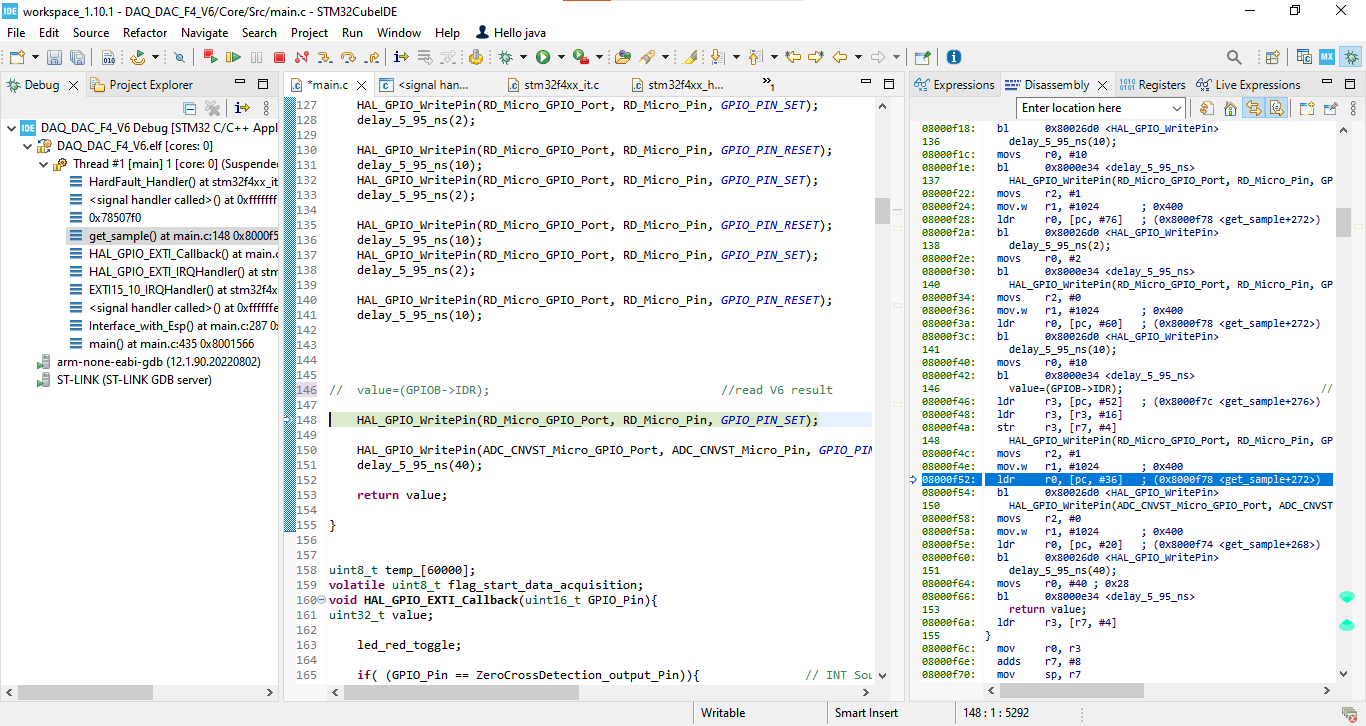Screen dimensions: 1366x726
Task: Click the Suspend (pause) icon
Action: coord(255,57)
